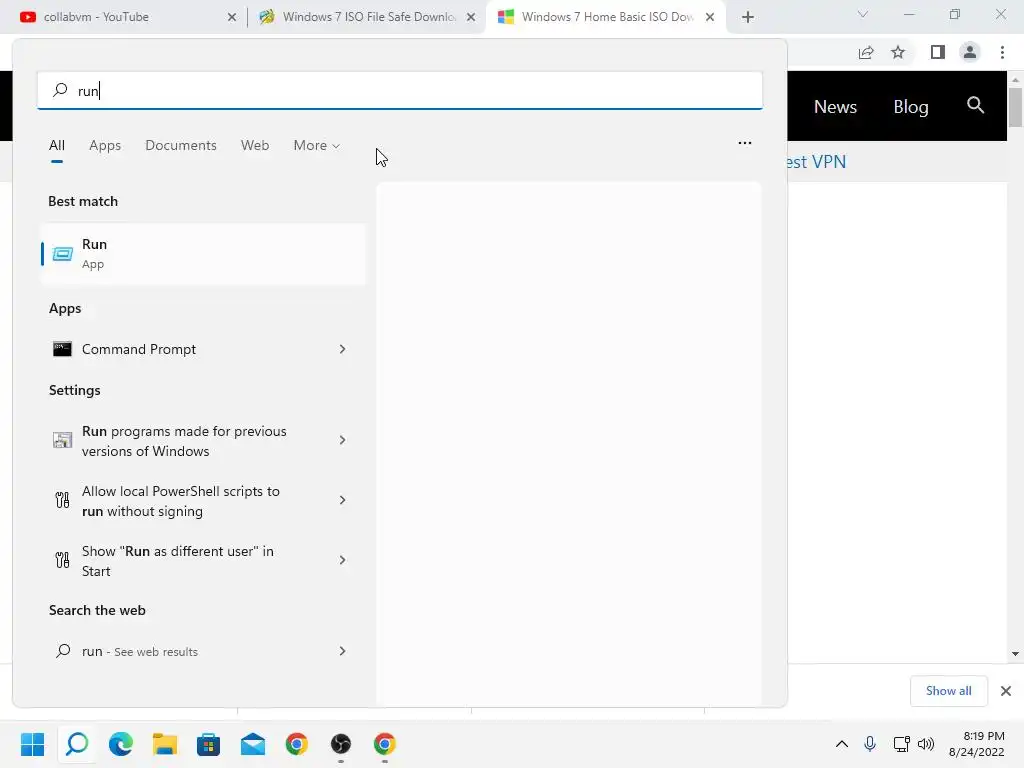Switch to the Web search filter
This screenshot has height=768, width=1024.
pyautogui.click(x=255, y=145)
